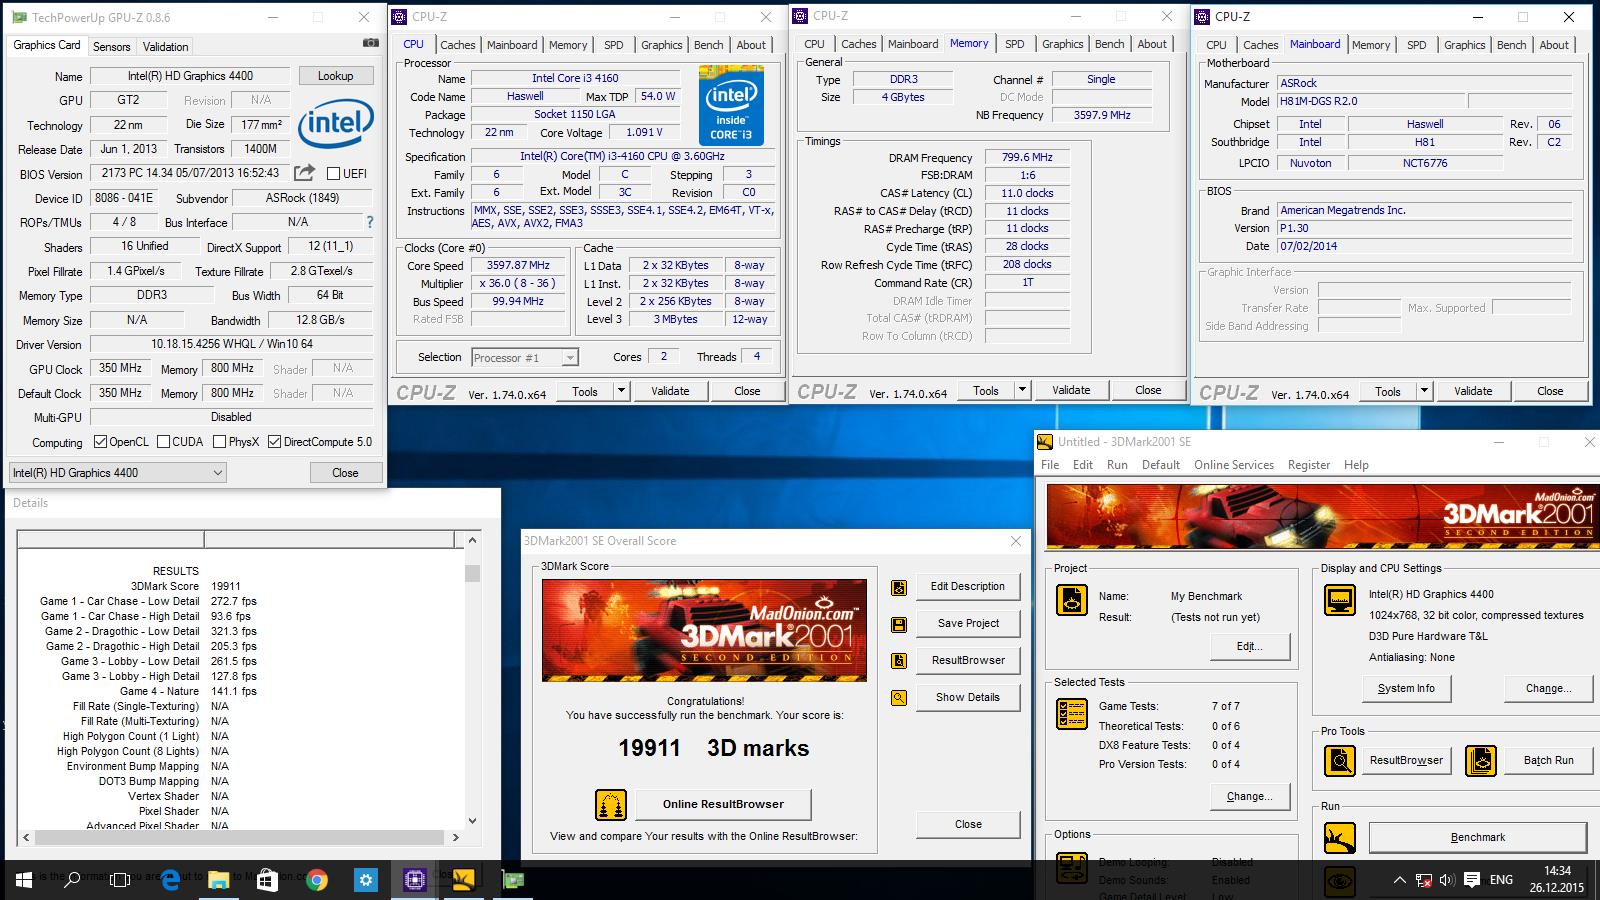Screen dimensions: 1600x900
Task: Expand system tray hidden icons chevron
Action: (1399, 880)
